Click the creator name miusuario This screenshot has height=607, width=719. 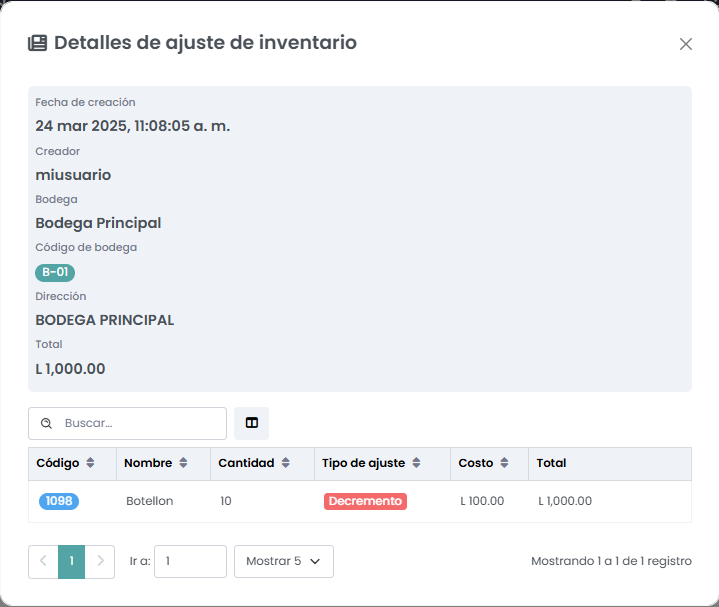point(73,175)
